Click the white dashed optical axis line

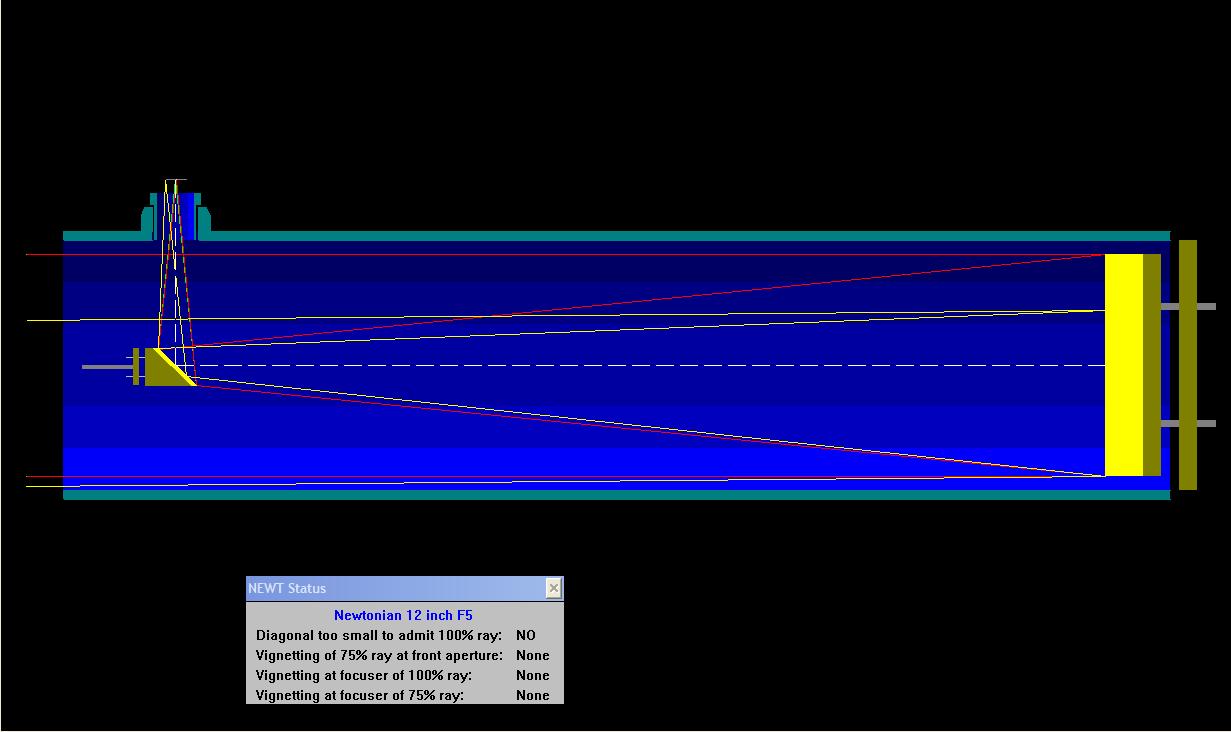coord(650,365)
